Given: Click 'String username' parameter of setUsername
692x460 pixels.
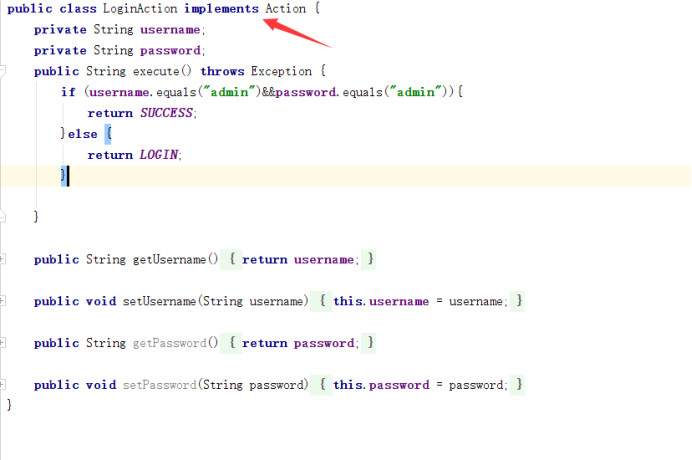Looking at the screenshot, I should (x=253, y=301).
